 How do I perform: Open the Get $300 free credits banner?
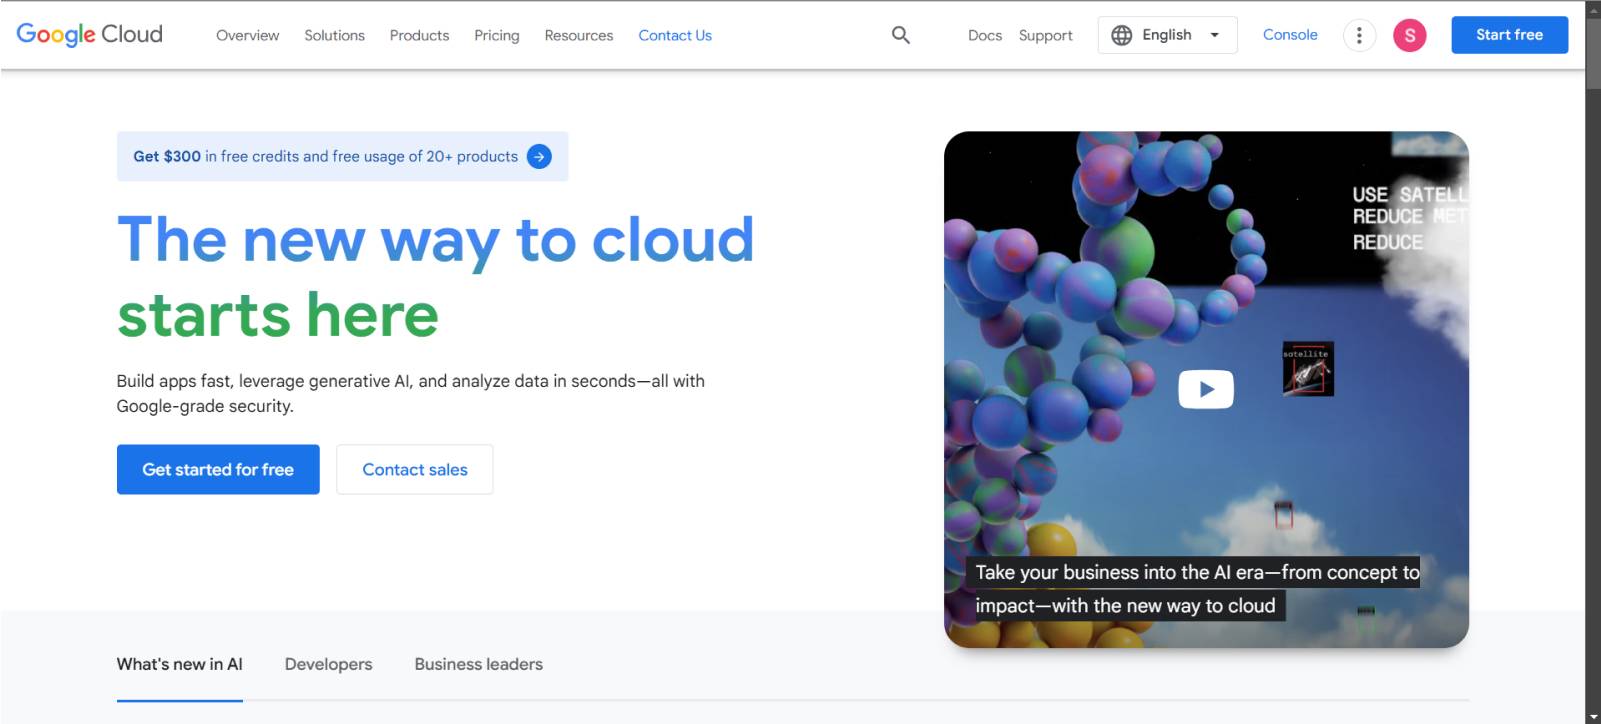point(342,156)
